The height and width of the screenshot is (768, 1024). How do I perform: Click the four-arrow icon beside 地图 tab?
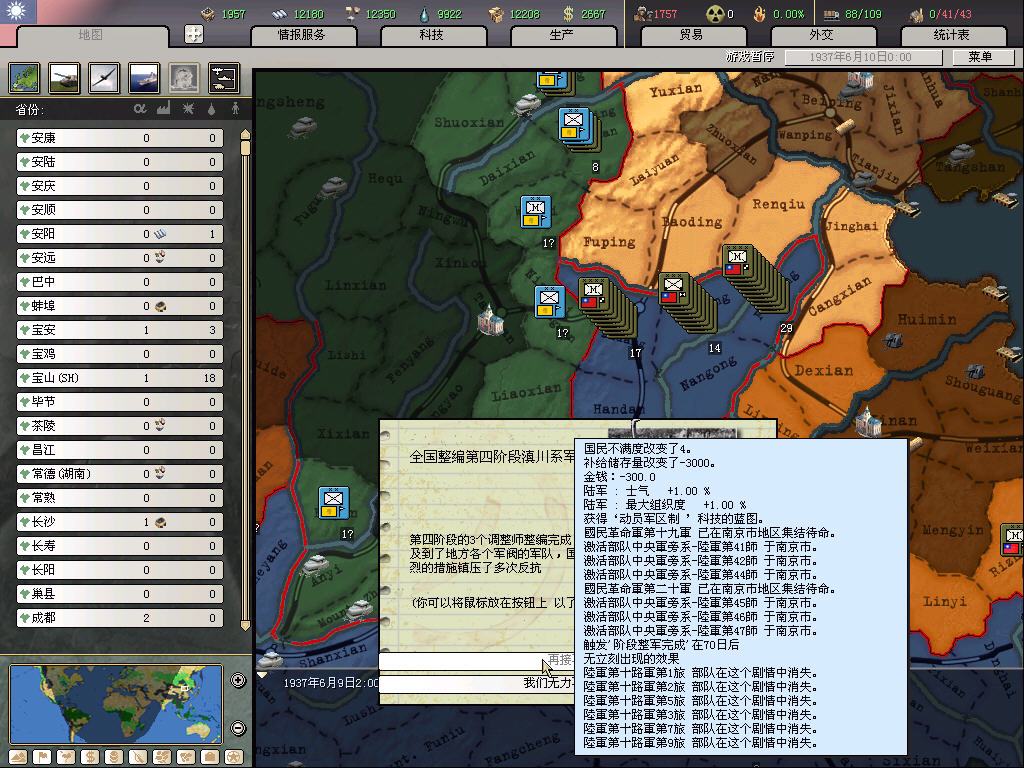coord(194,34)
